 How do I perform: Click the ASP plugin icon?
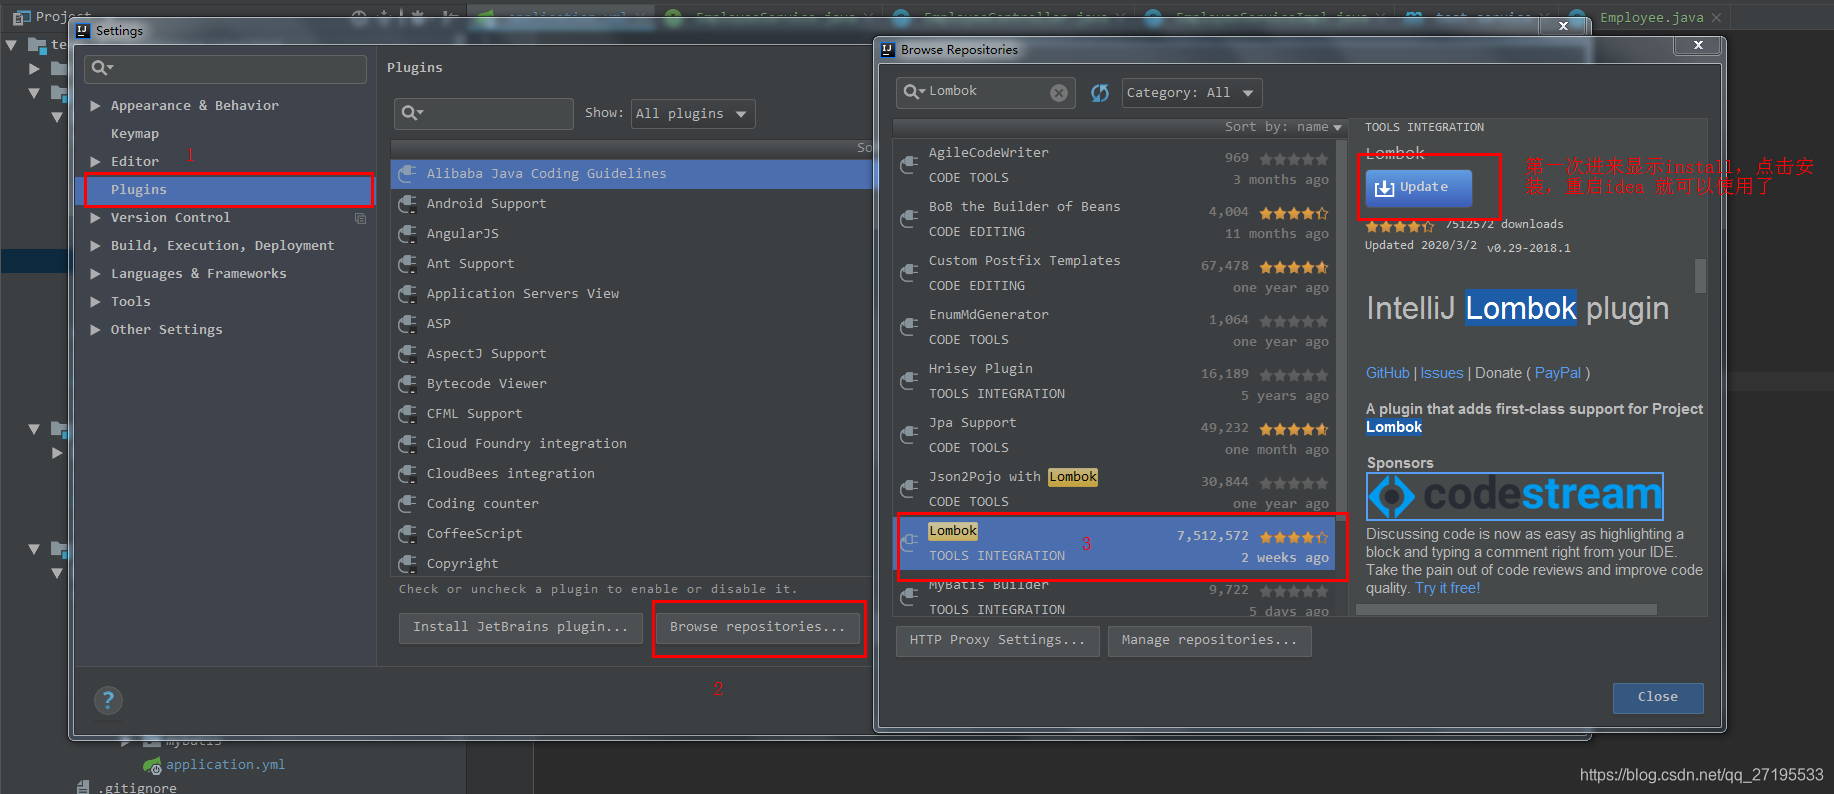(x=408, y=324)
